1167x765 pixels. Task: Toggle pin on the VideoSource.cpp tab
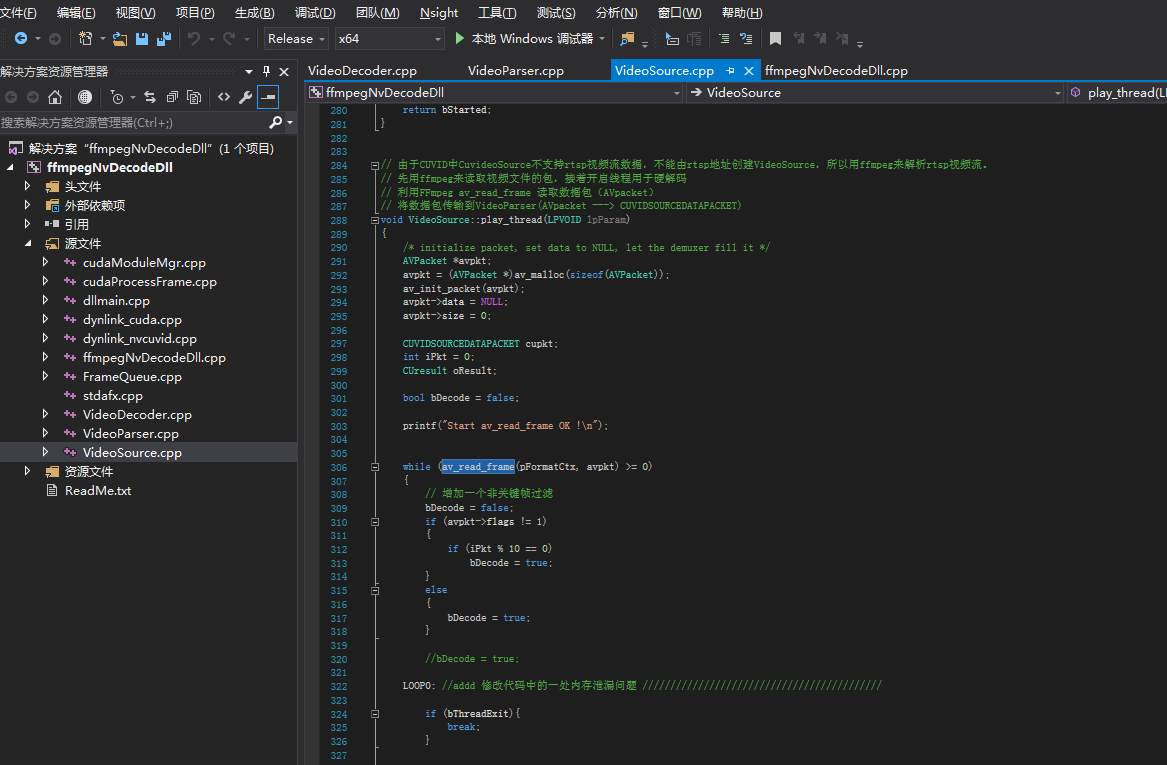(730, 71)
